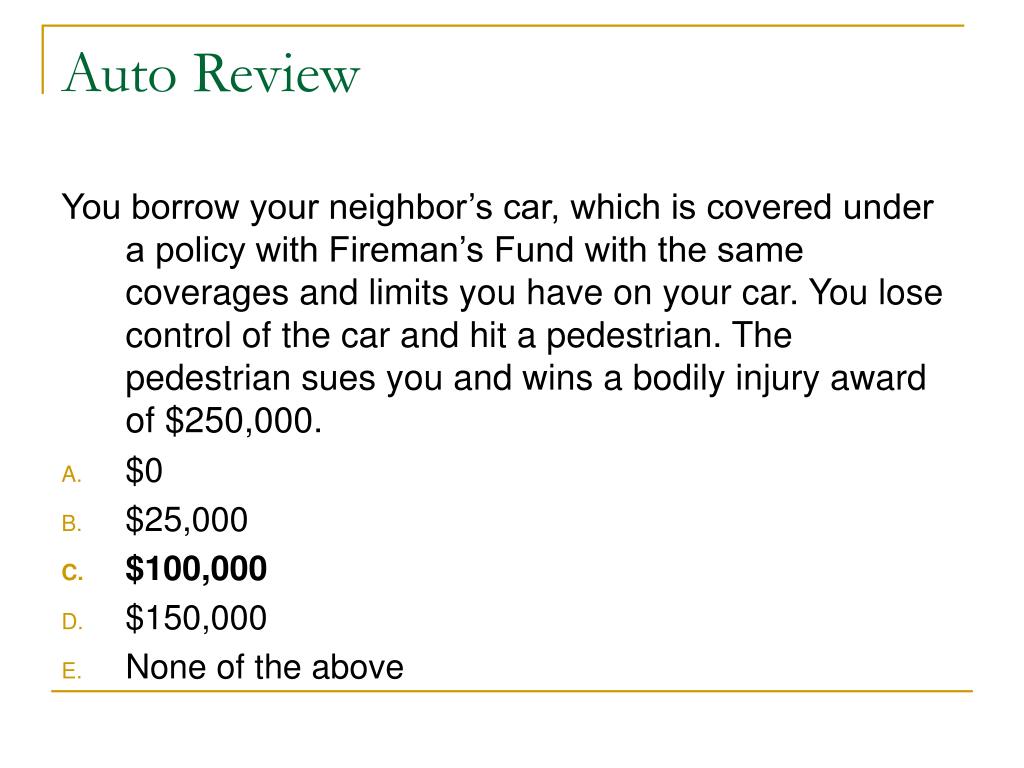Click the line starting "You borrow your neighbor's car"
The width and height of the screenshot is (1024, 768).
coord(498,208)
